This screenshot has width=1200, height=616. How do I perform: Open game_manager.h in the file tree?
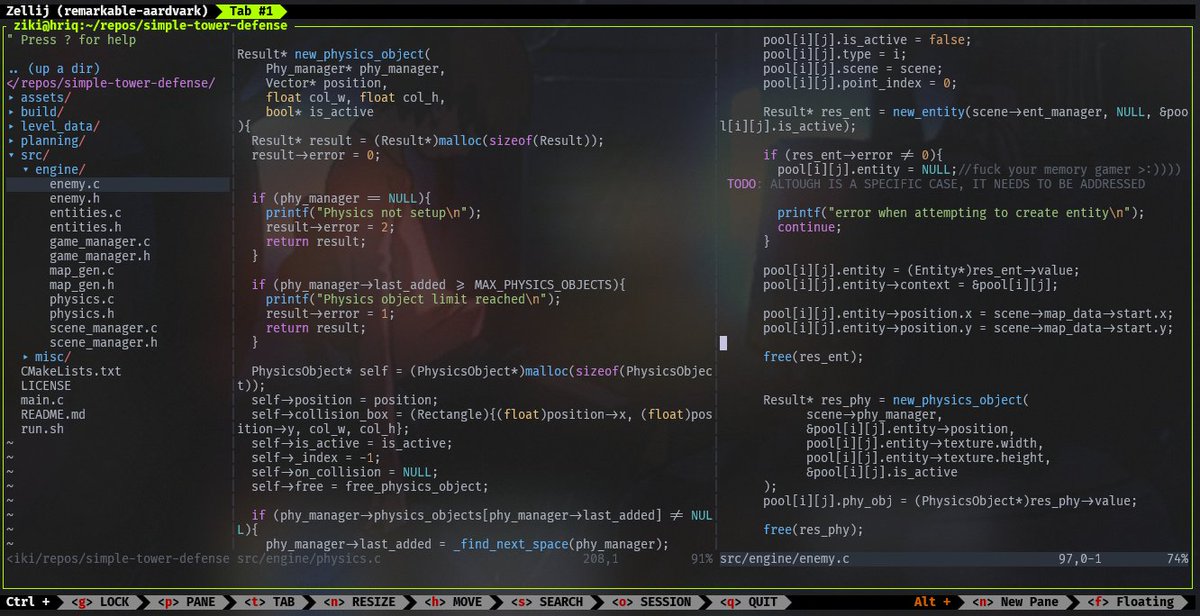(x=100, y=257)
